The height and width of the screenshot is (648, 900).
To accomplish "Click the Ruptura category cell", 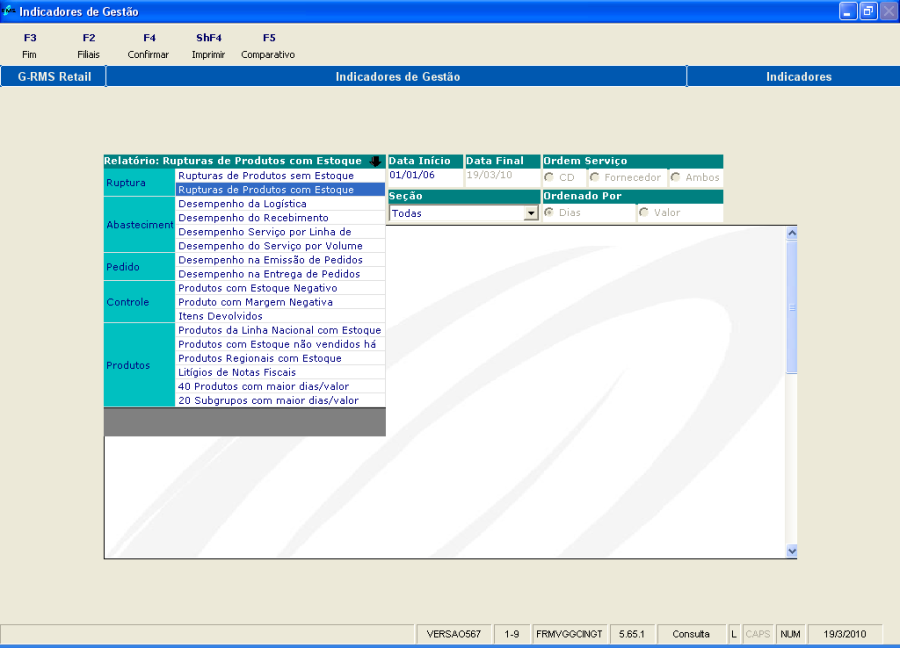I will (139, 183).
